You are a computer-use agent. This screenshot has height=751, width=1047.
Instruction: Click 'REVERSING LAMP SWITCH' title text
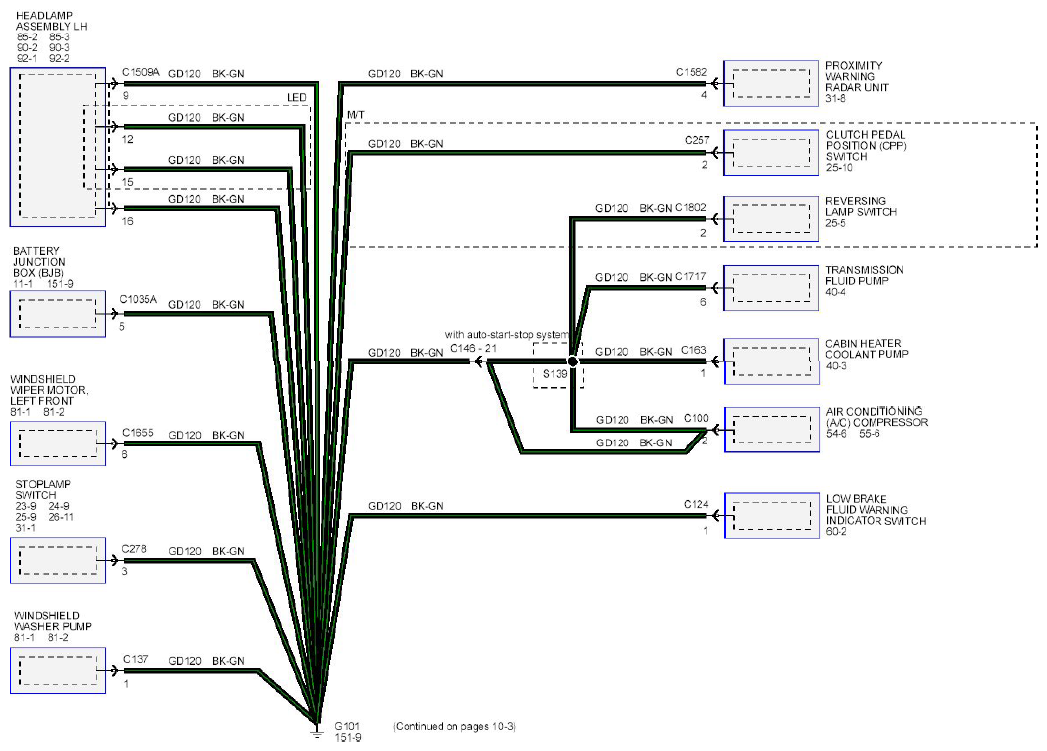[861, 206]
